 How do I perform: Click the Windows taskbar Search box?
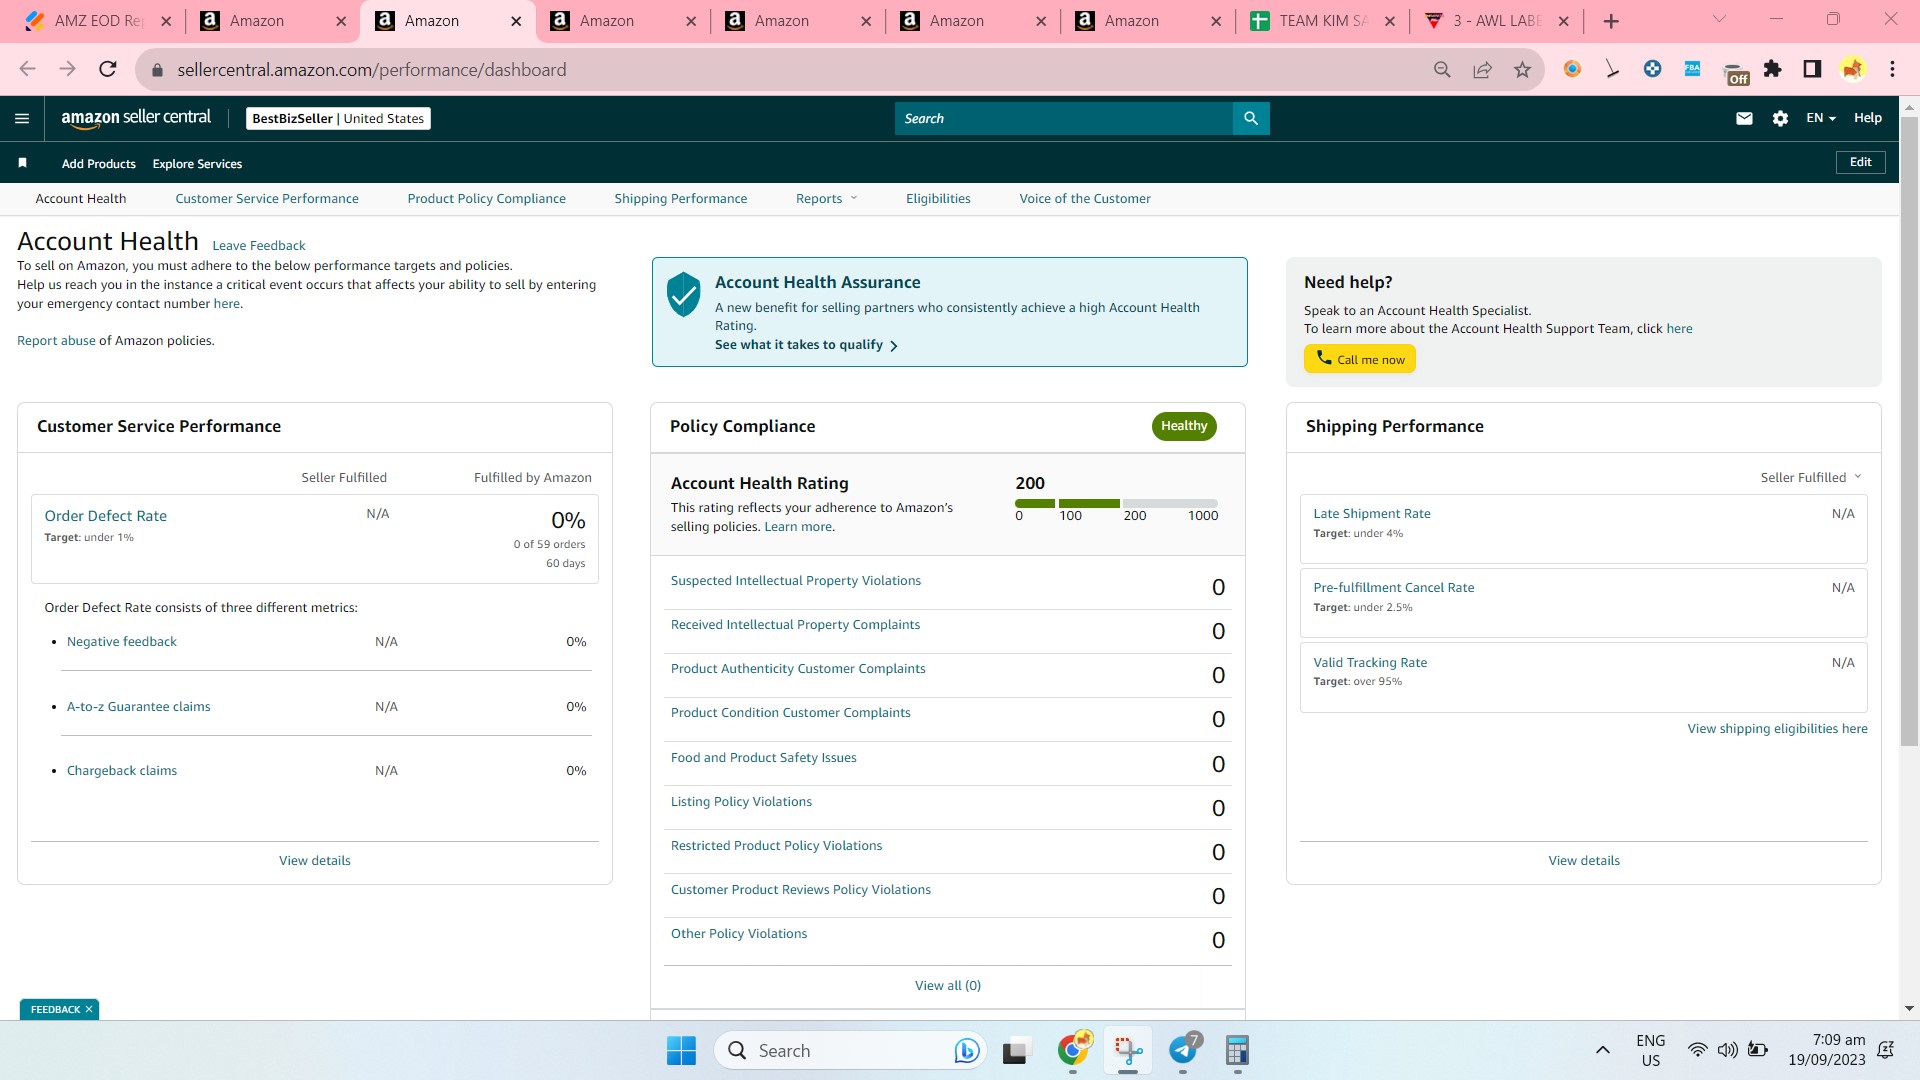851,1051
